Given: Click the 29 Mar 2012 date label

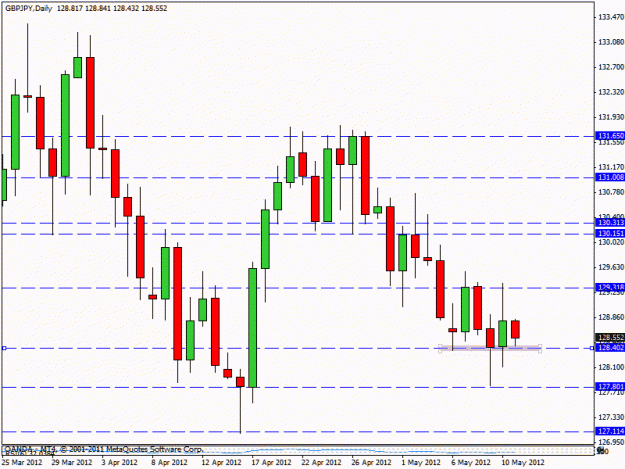Looking at the screenshot, I should (x=72, y=462).
